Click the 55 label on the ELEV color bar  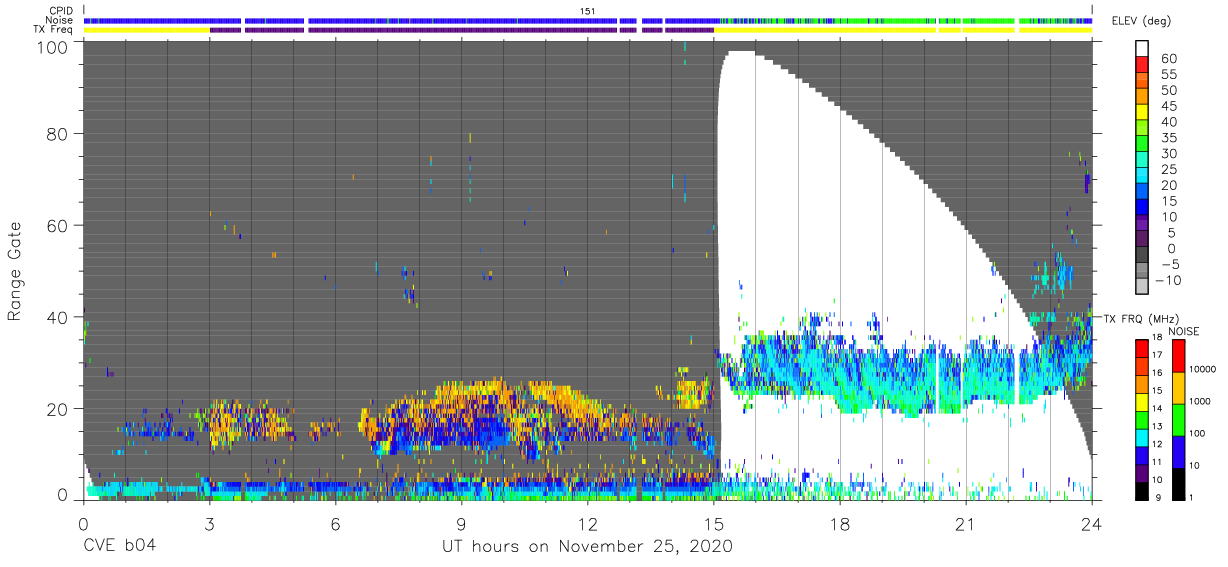pos(1169,75)
